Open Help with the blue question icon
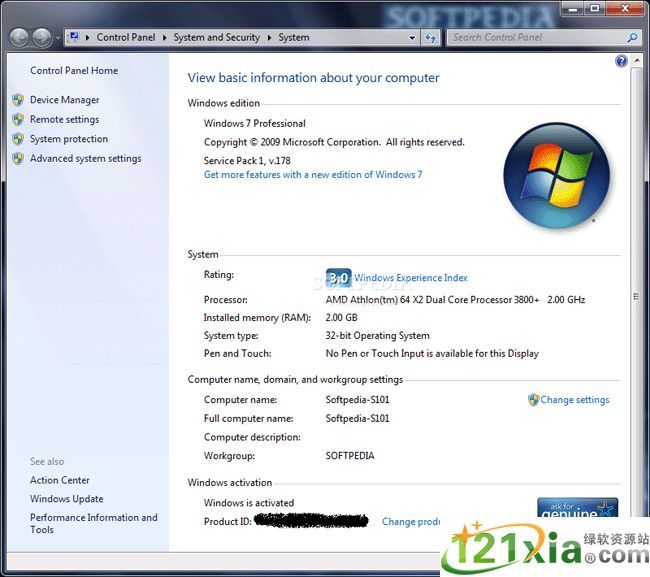This screenshot has width=650, height=577. [621, 61]
